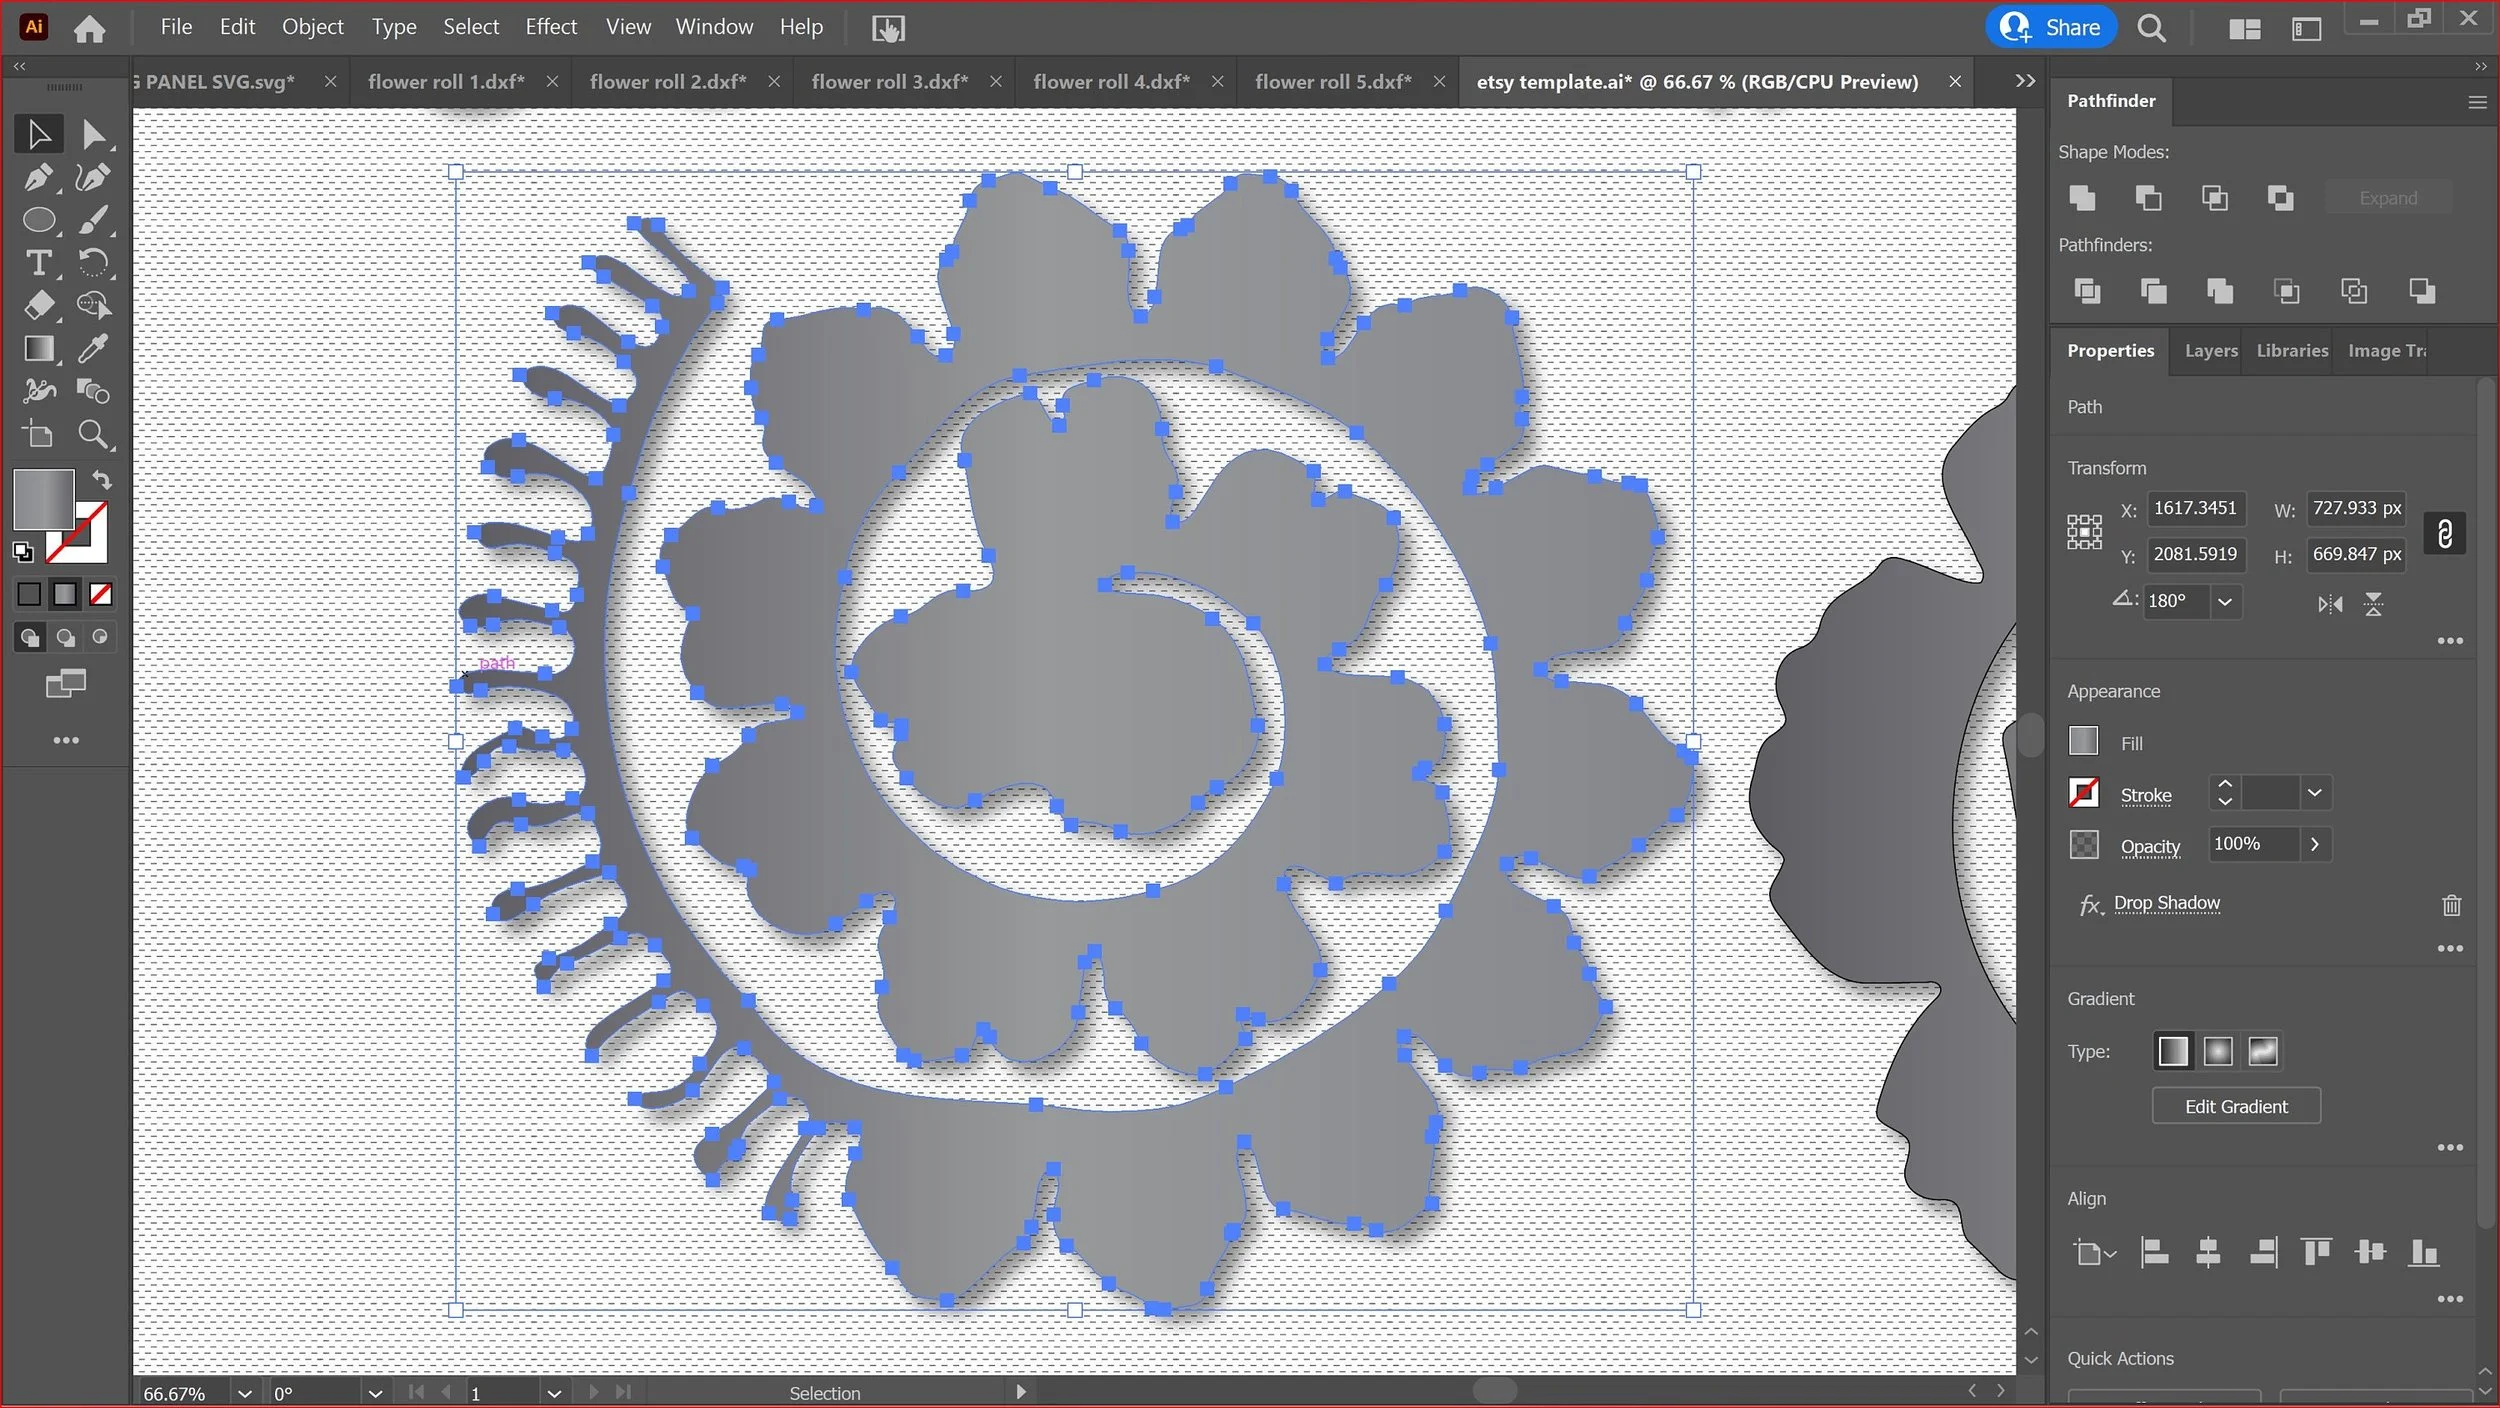This screenshot has height=1408, width=2500.
Task: Switch to the Layers tab
Action: point(2210,351)
